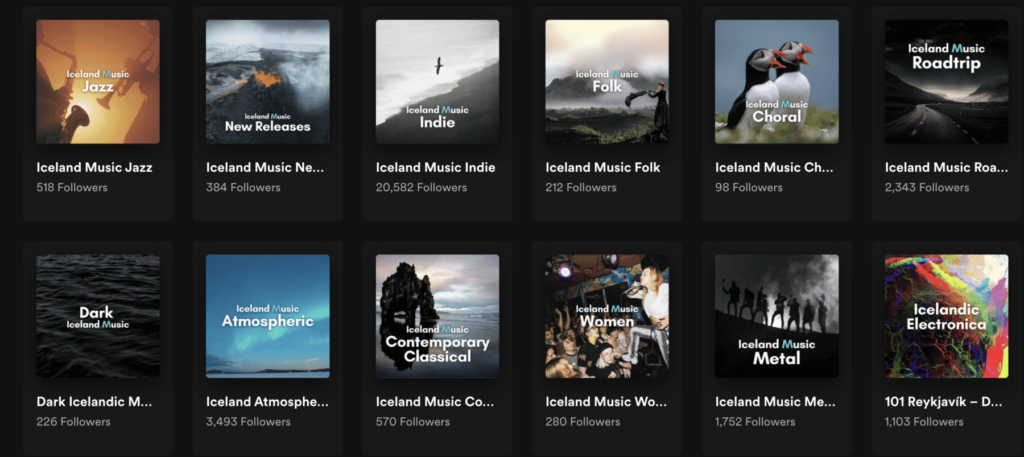Select the '98 Followers' text
1024x457 pixels.
click(x=748, y=188)
